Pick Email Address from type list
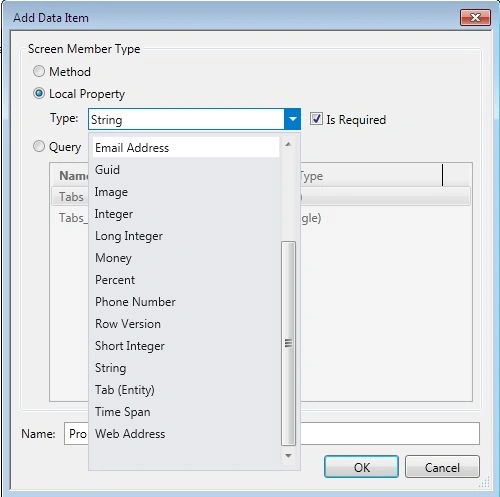Viewport: 500px width, 497px height. [186, 147]
